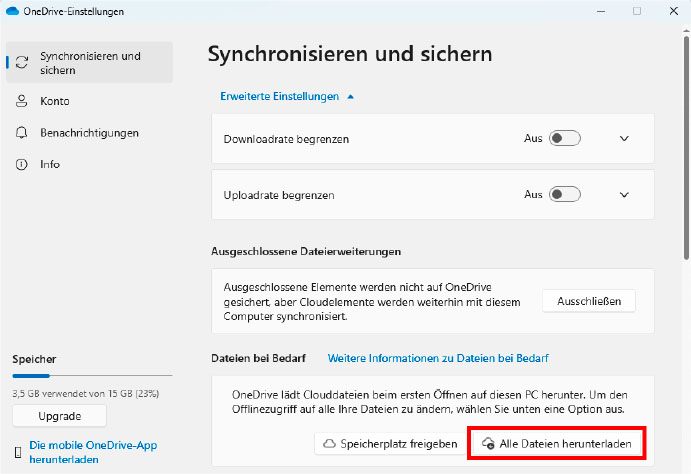
Task: Open Die mobile OneDrive-App herunterladen link
Action: (93, 452)
